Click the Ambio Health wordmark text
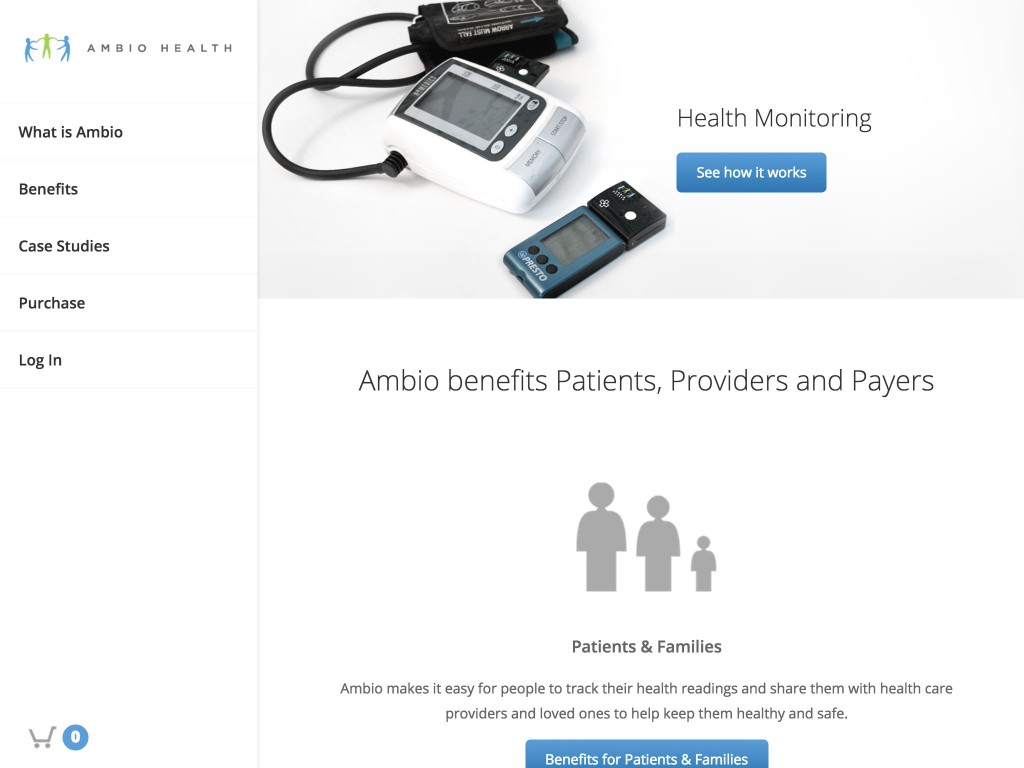The image size is (1024, 768). pos(160,48)
